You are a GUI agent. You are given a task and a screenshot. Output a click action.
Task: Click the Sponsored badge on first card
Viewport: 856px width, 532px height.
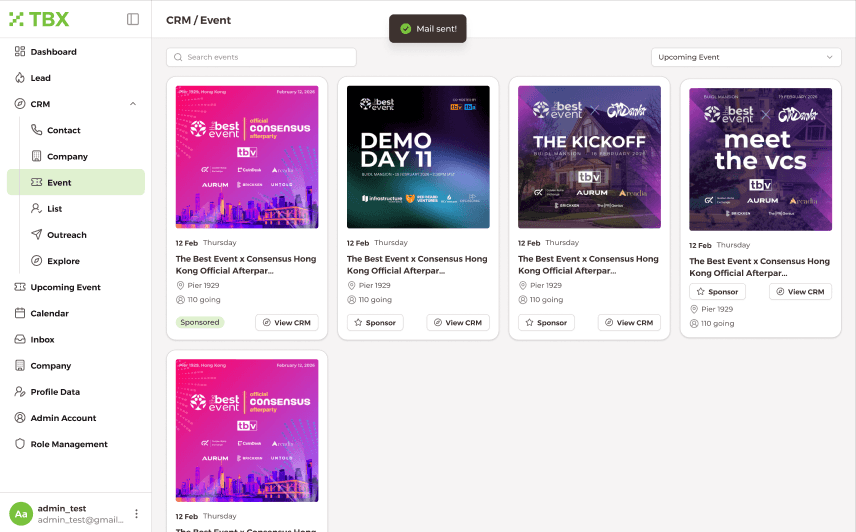tap(200, 322)
